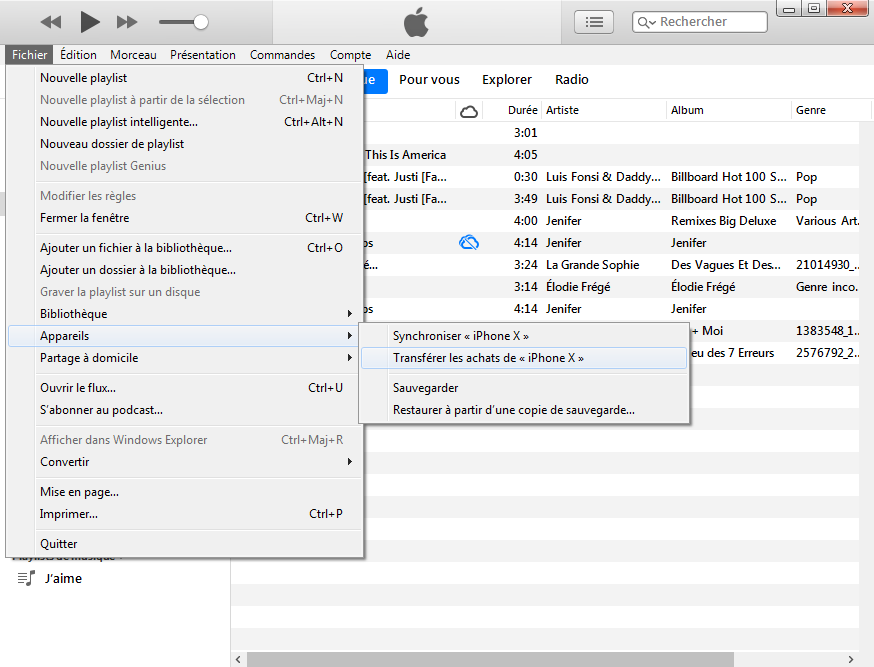The image size is (874, 667).
Task: Select the J'aime playlist
Action: tap(63, 578)
